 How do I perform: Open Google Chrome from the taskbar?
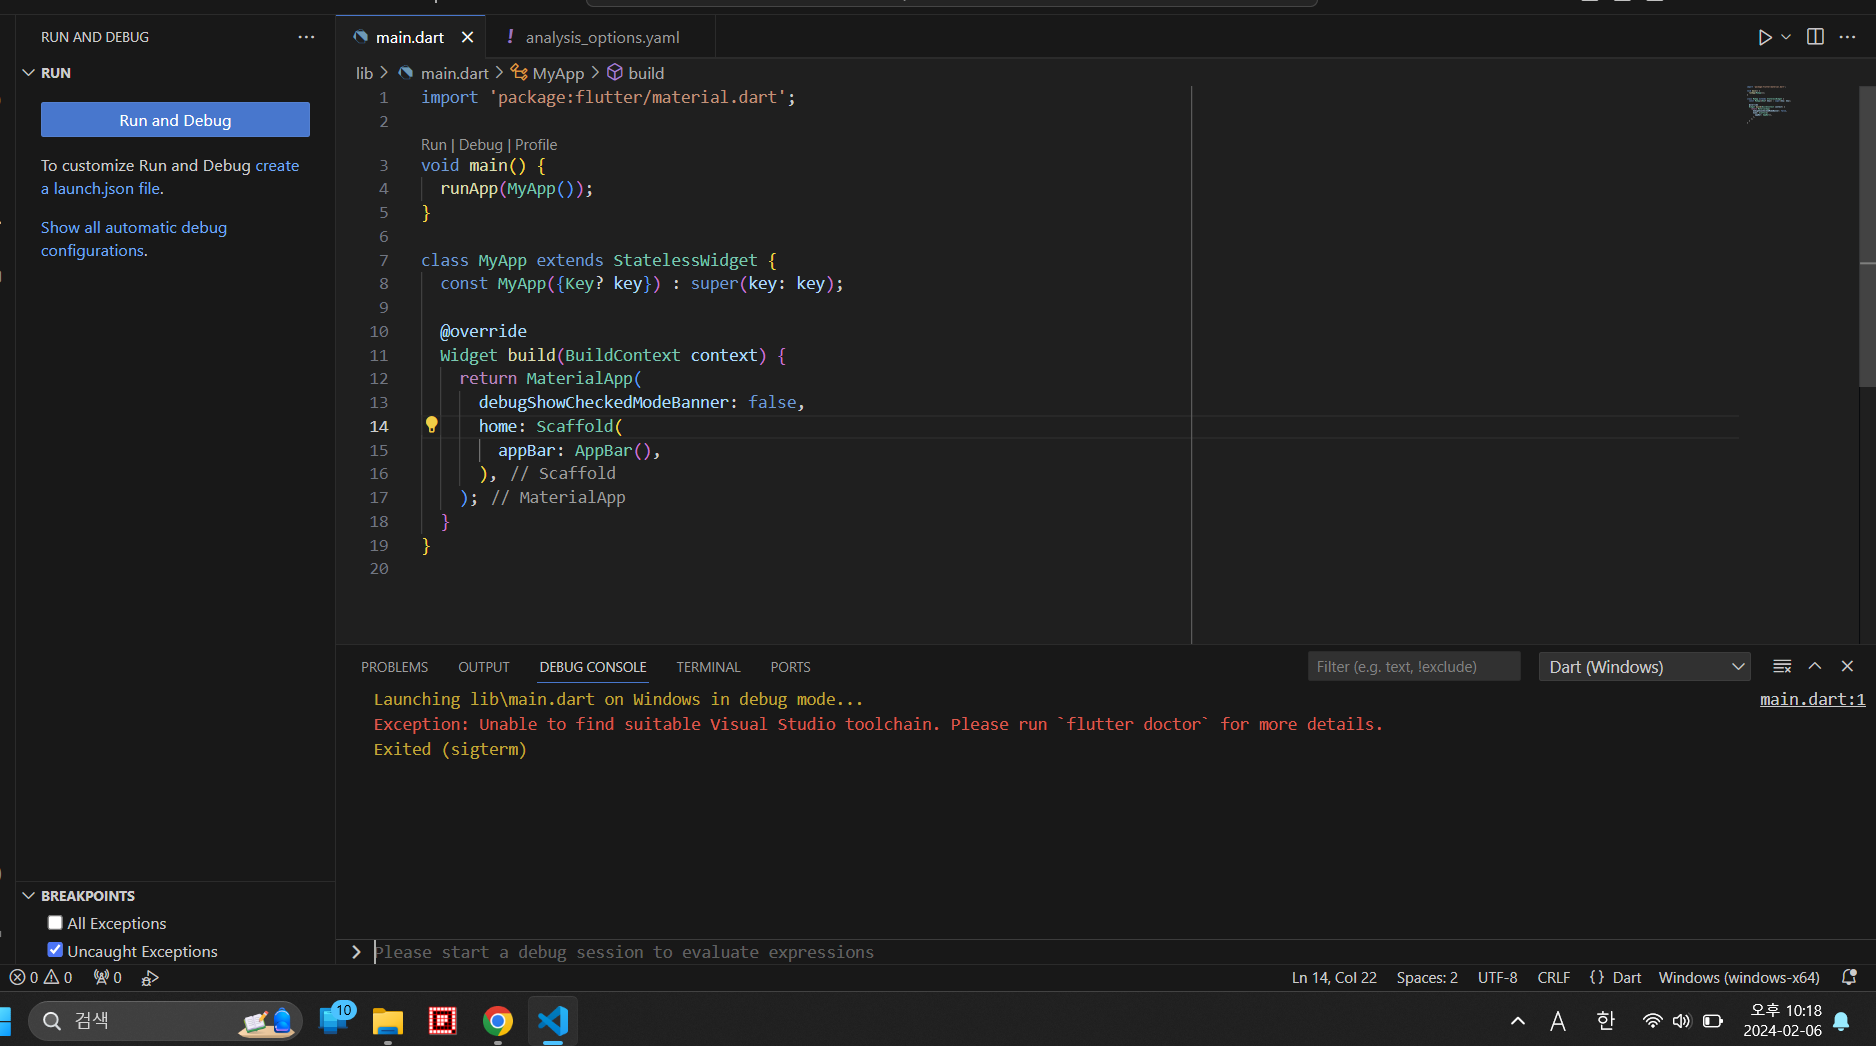498,1021
